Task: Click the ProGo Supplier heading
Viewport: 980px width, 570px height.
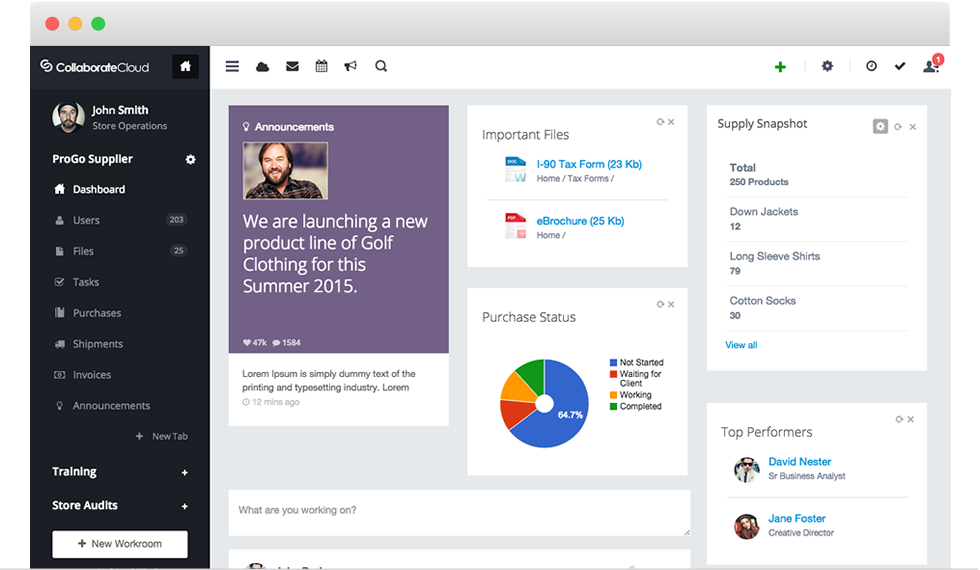Action: pyautogui.click(x=92, y=159)
